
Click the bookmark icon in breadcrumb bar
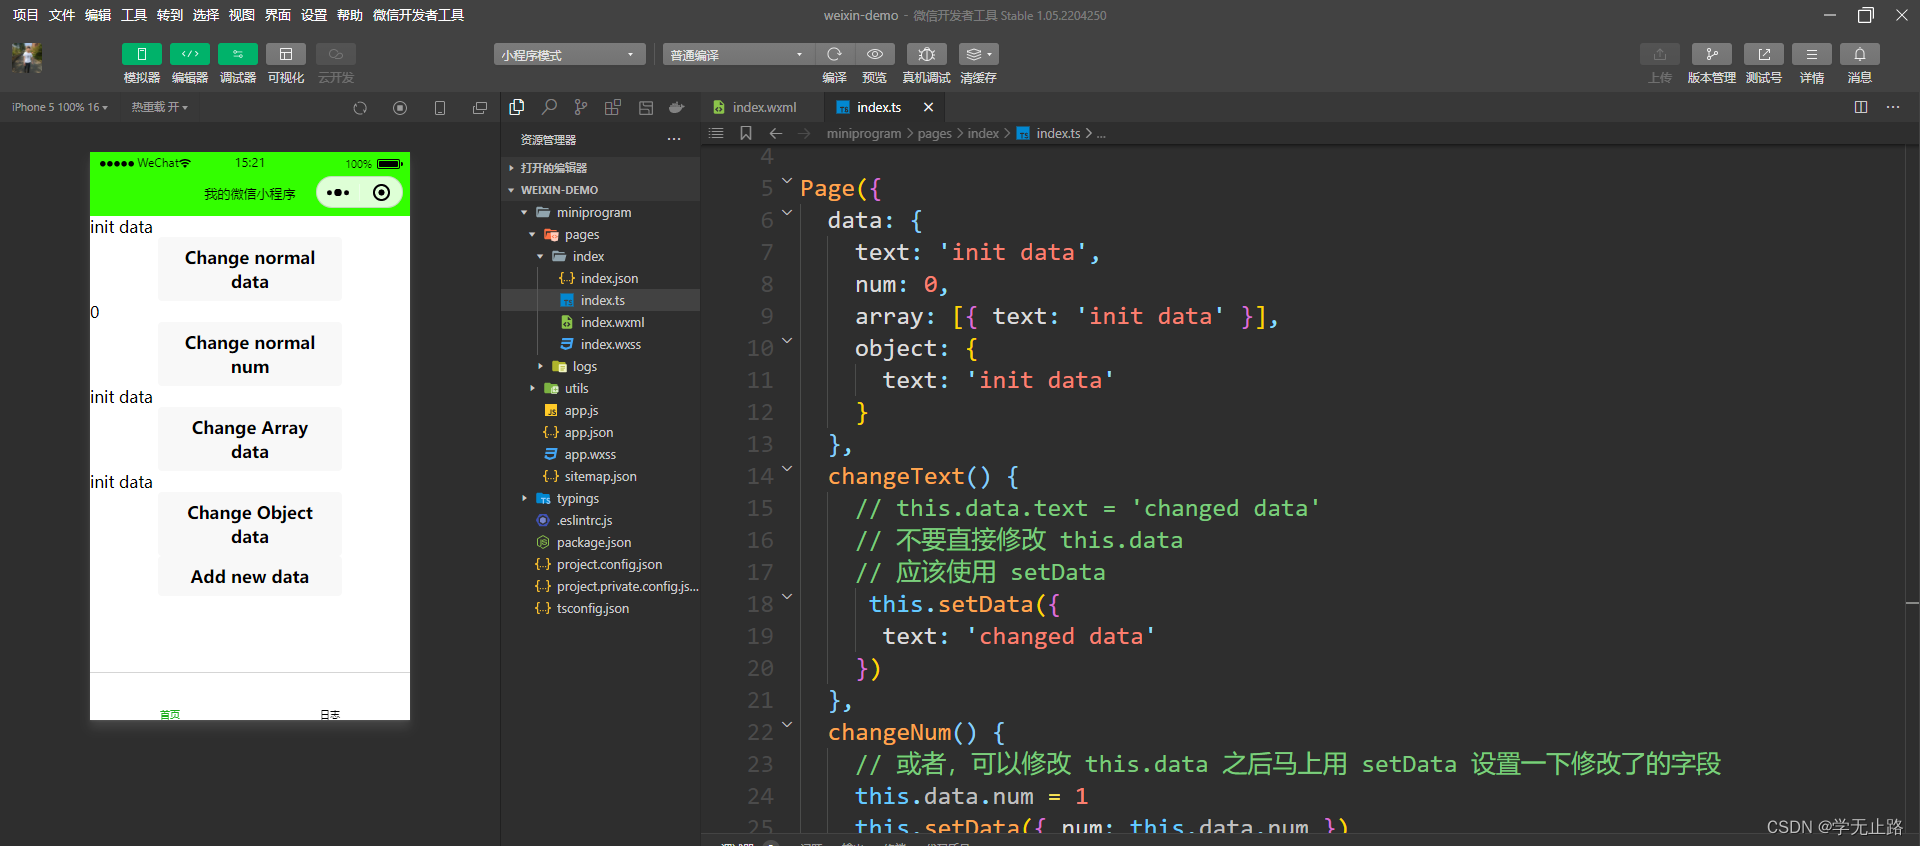[746, 133]
